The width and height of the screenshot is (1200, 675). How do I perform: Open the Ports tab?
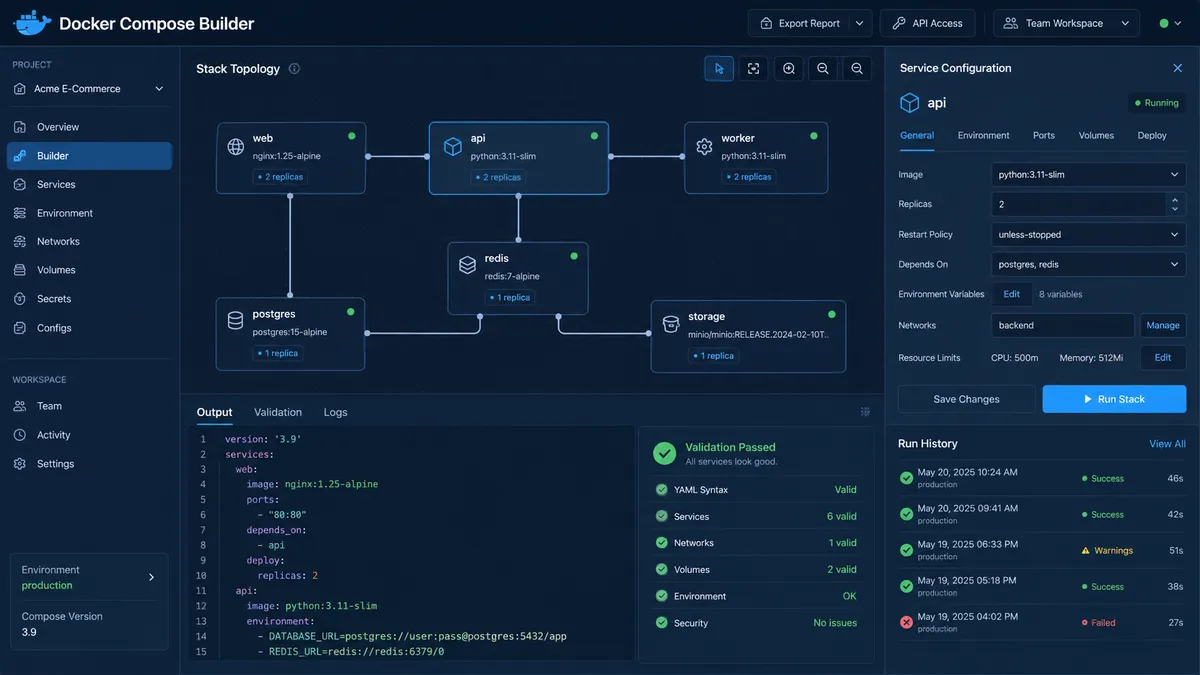[x=1044, y=135]
